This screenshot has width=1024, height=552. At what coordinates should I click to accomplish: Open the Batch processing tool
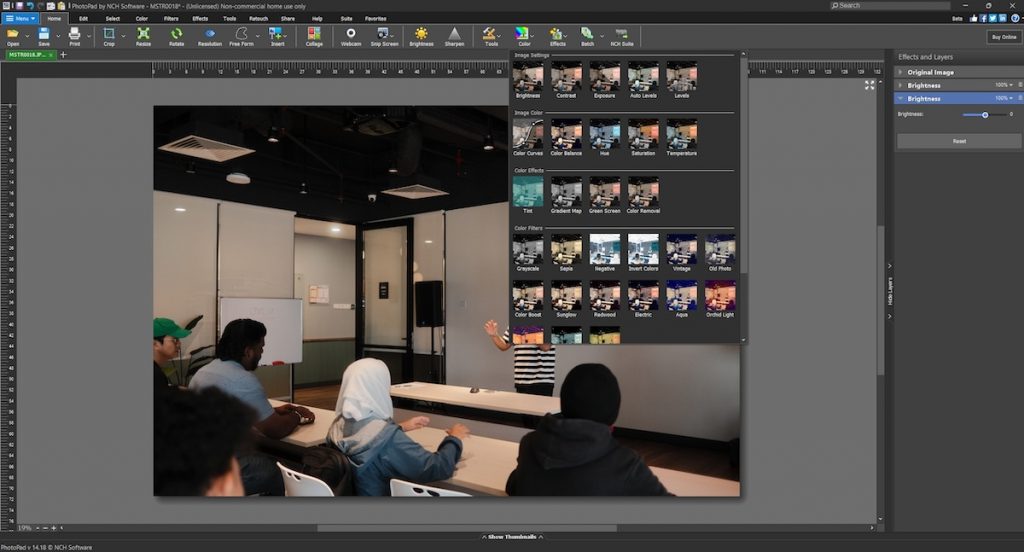point(587,37)
